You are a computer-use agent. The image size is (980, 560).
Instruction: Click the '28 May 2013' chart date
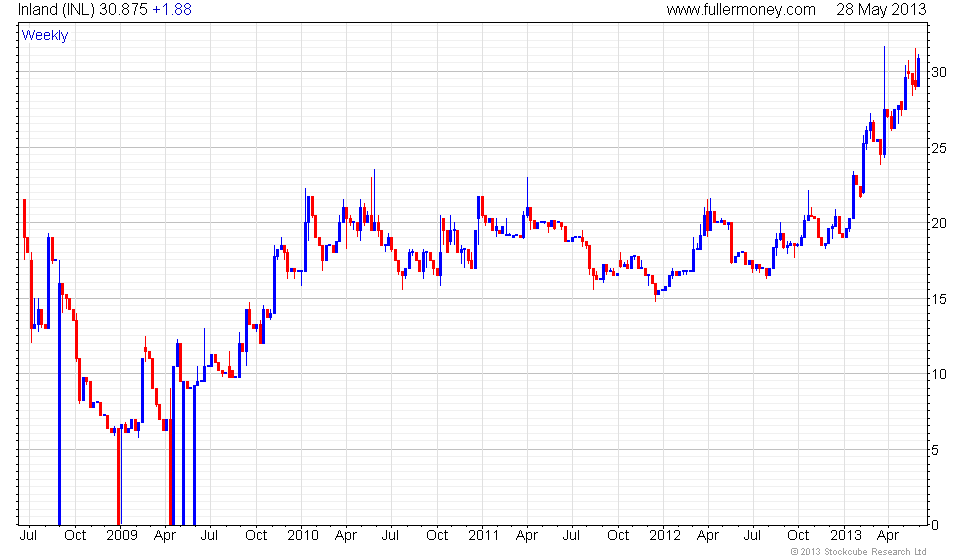tap(881, 10)
